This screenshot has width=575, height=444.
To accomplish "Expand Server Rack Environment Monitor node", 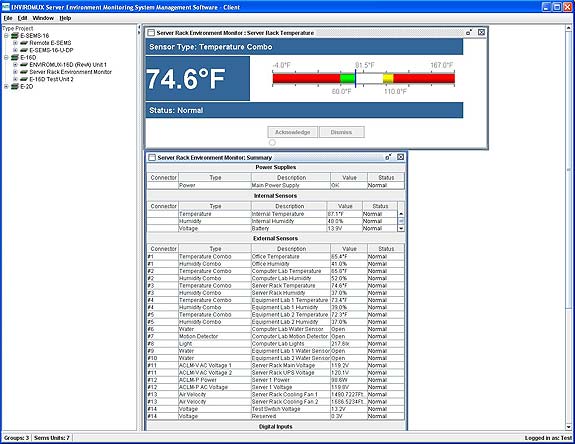I will tap(15, 72).
